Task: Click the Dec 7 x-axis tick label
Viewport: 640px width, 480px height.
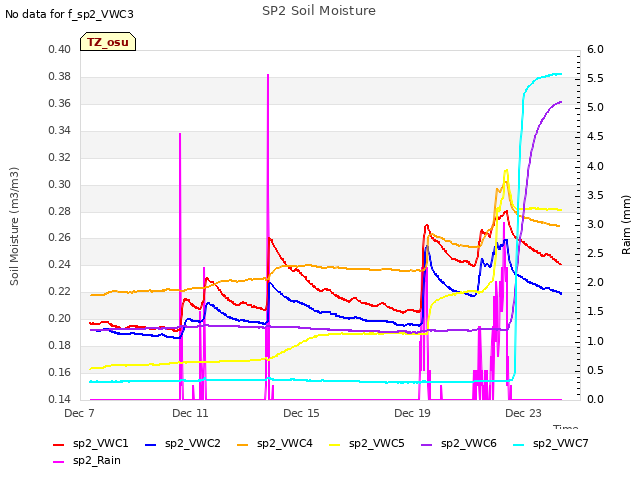Action: pos(79,413)
